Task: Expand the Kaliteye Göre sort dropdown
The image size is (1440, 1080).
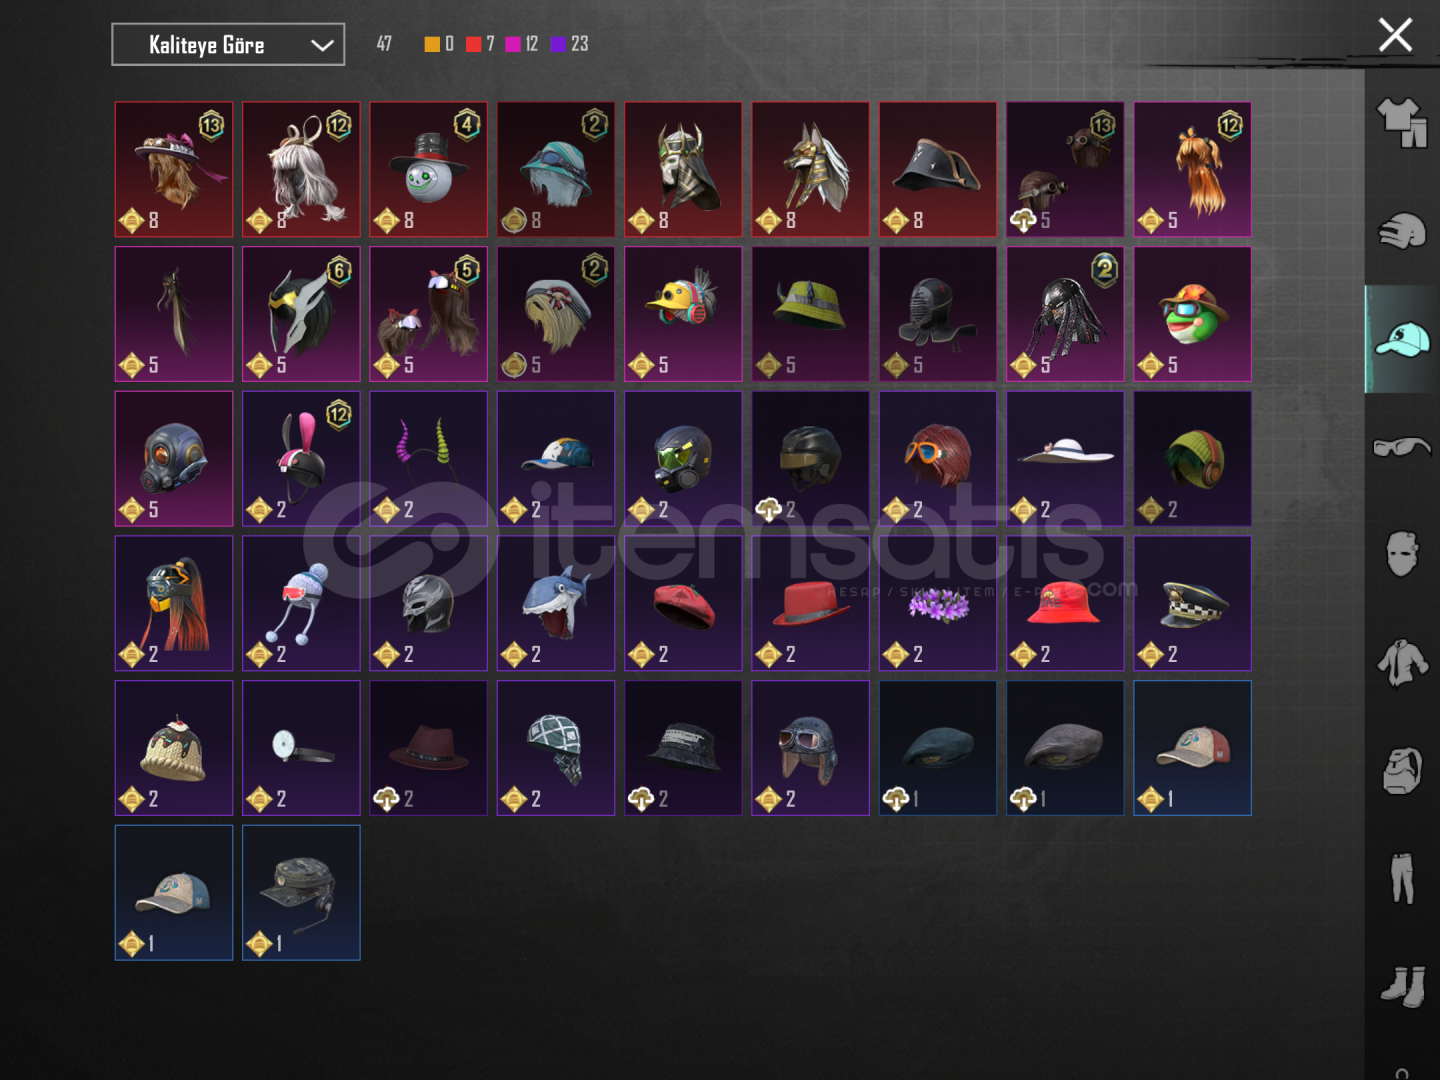Action: click(x=228, y=45)
